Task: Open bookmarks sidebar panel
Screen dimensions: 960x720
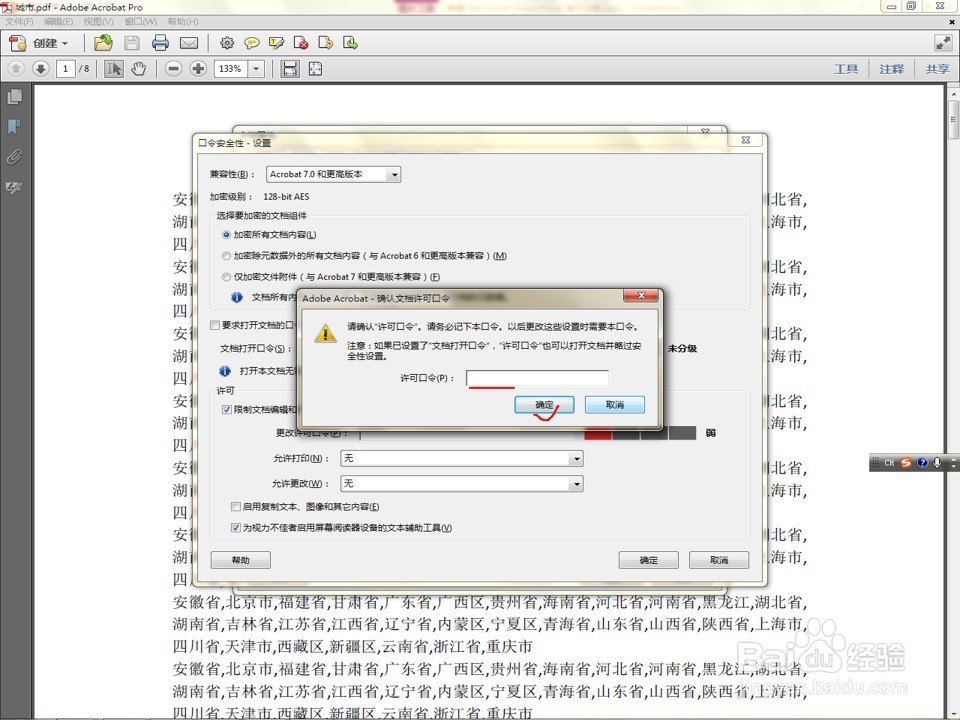Action: pyautogui.click(x=14, y=127)
